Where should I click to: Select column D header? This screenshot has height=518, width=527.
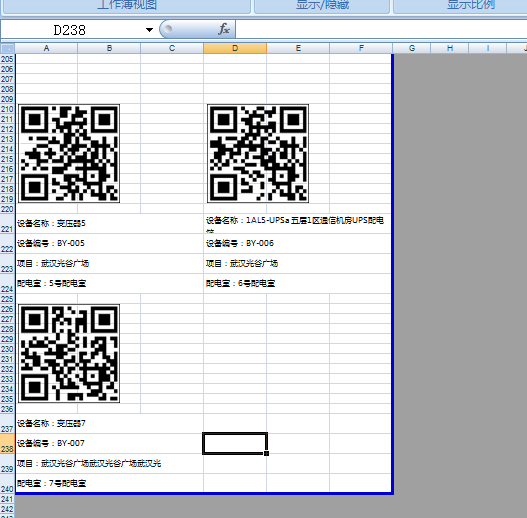[235, 48]
